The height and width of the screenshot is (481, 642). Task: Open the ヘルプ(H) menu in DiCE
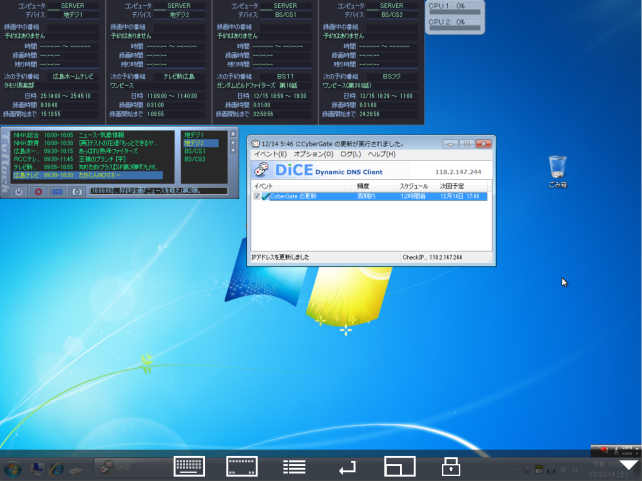pyautogui.click(x=382, y=154)
